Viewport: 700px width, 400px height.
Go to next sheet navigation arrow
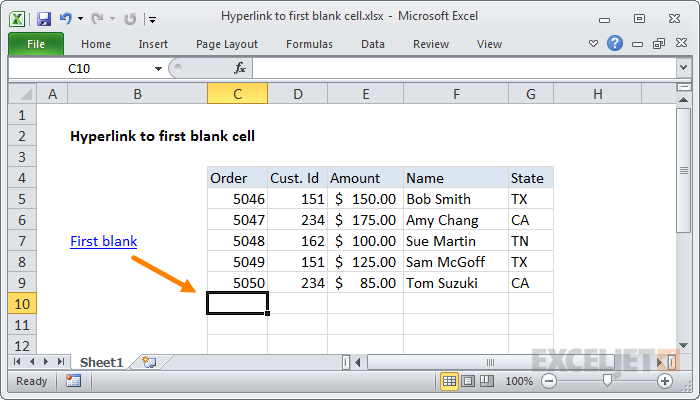(x=46, y=362)
